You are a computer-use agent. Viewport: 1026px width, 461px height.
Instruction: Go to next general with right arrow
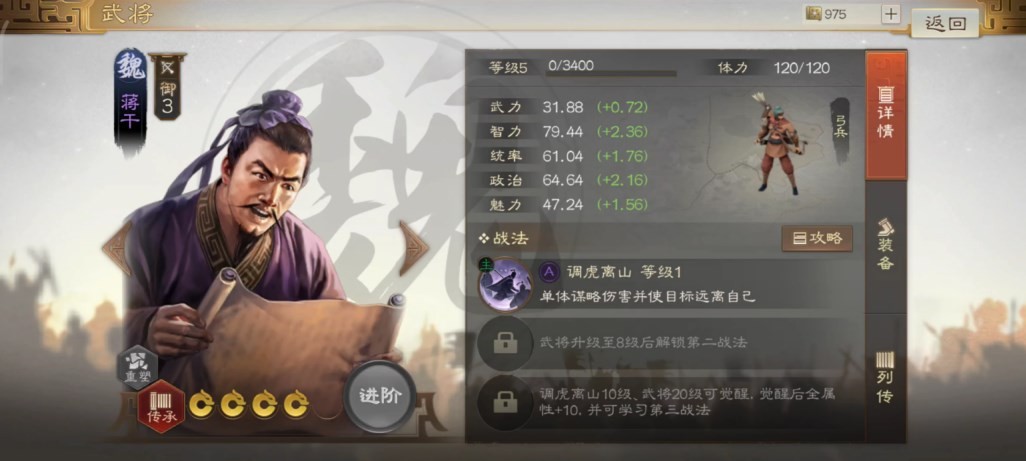coord(414,248)
